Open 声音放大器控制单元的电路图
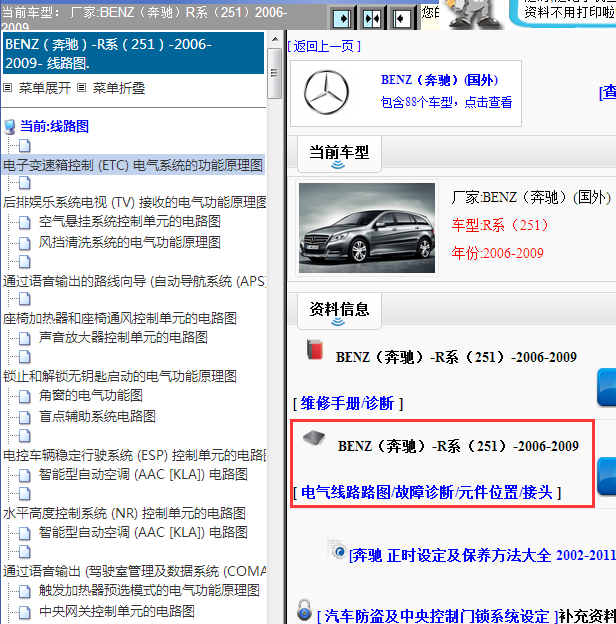The height and width of the screenshot is (624, 616). point(123,338)
